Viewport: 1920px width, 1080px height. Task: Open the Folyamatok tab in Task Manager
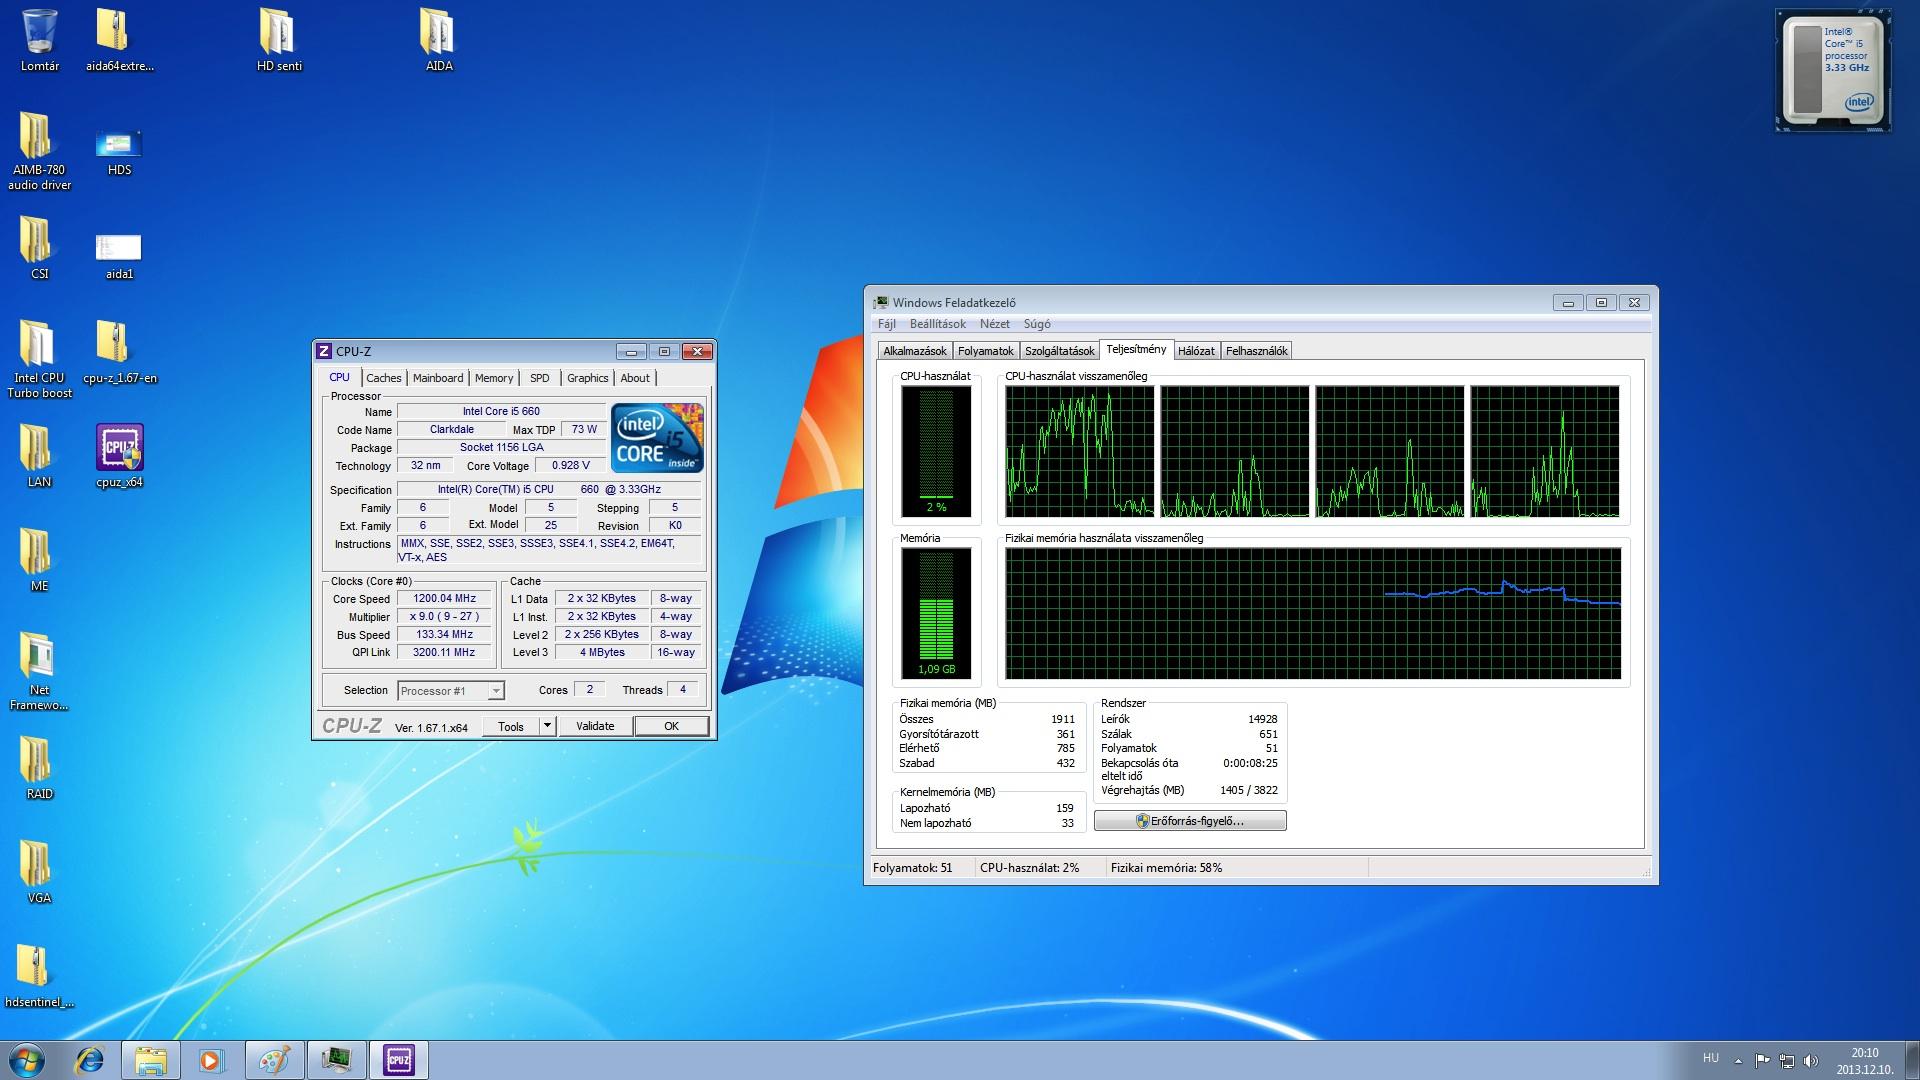(985, 351)
